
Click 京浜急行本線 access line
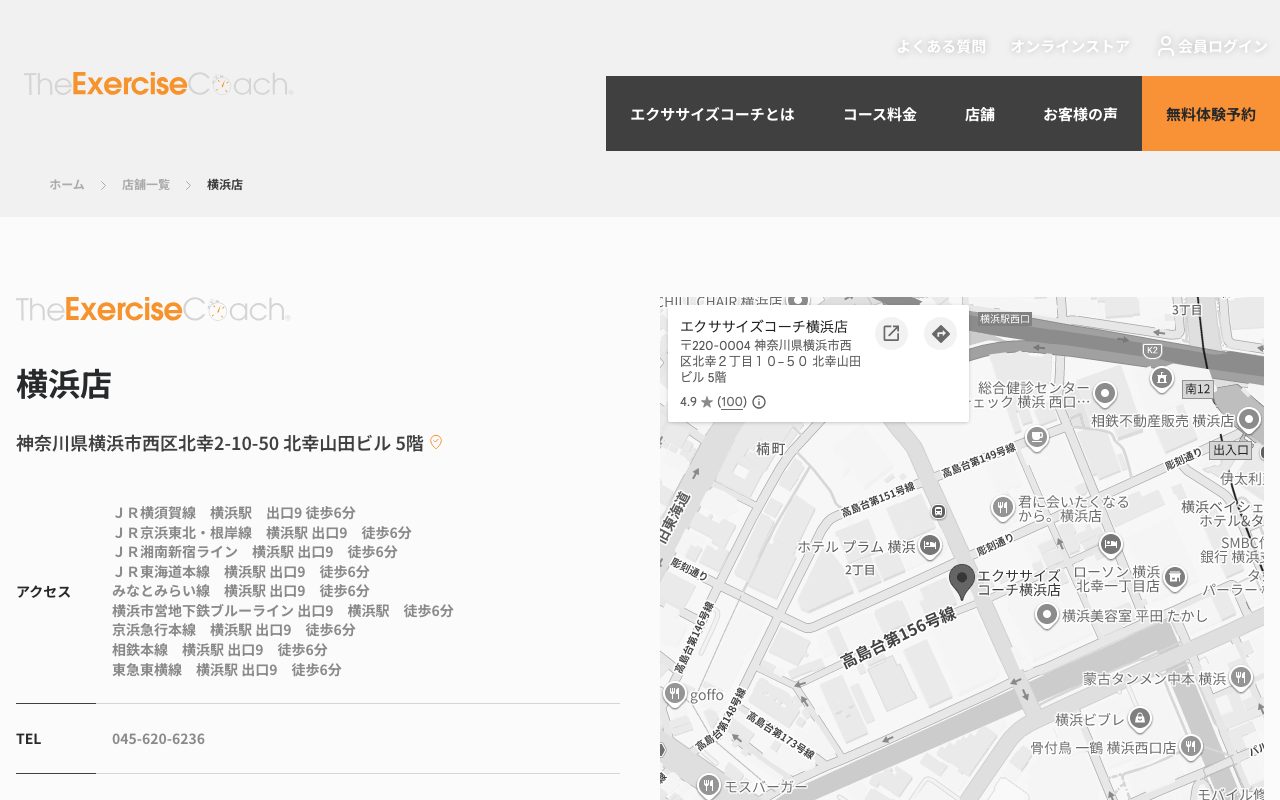(x=234, y=630)
